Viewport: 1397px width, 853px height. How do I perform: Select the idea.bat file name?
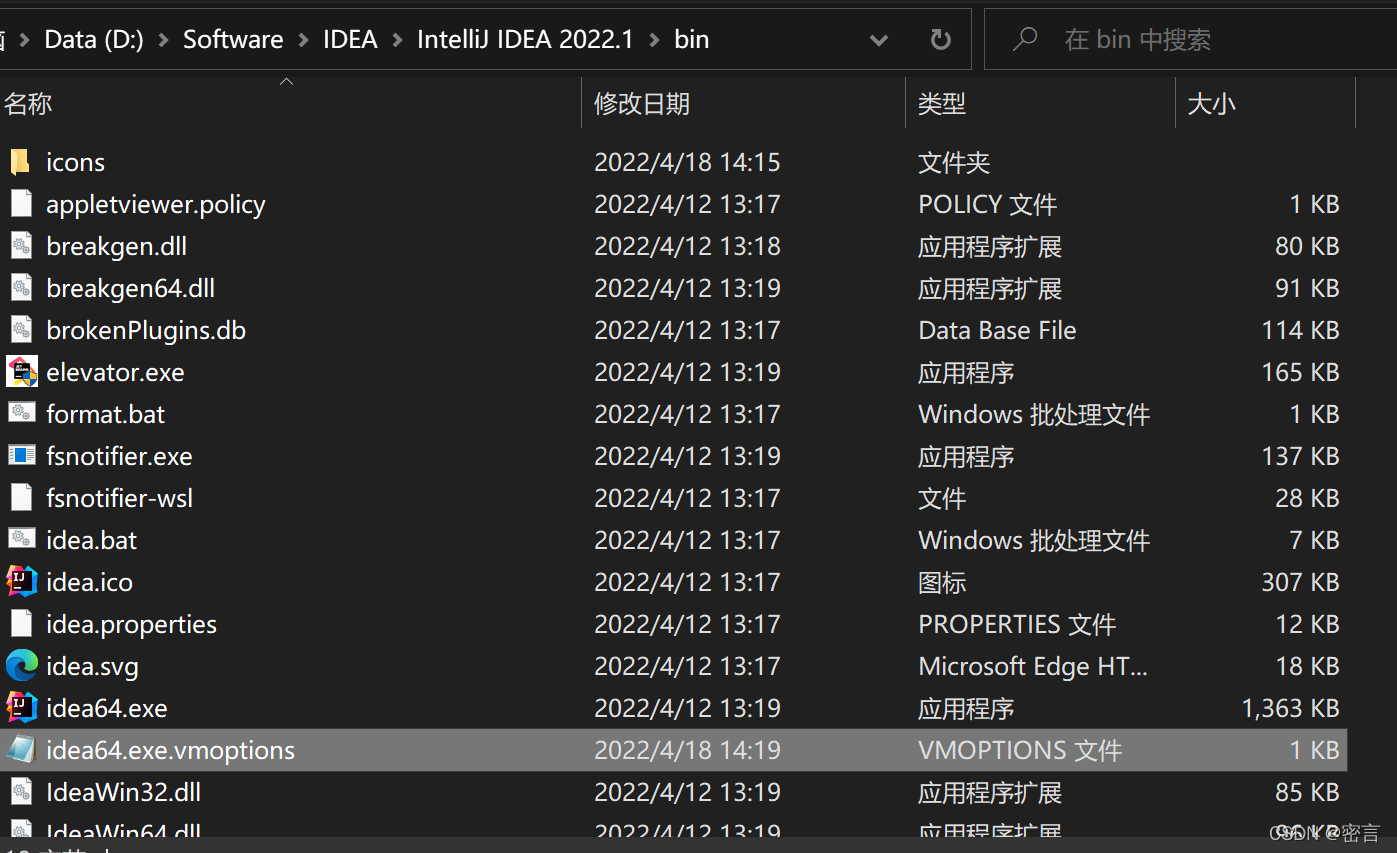point(91,540)
